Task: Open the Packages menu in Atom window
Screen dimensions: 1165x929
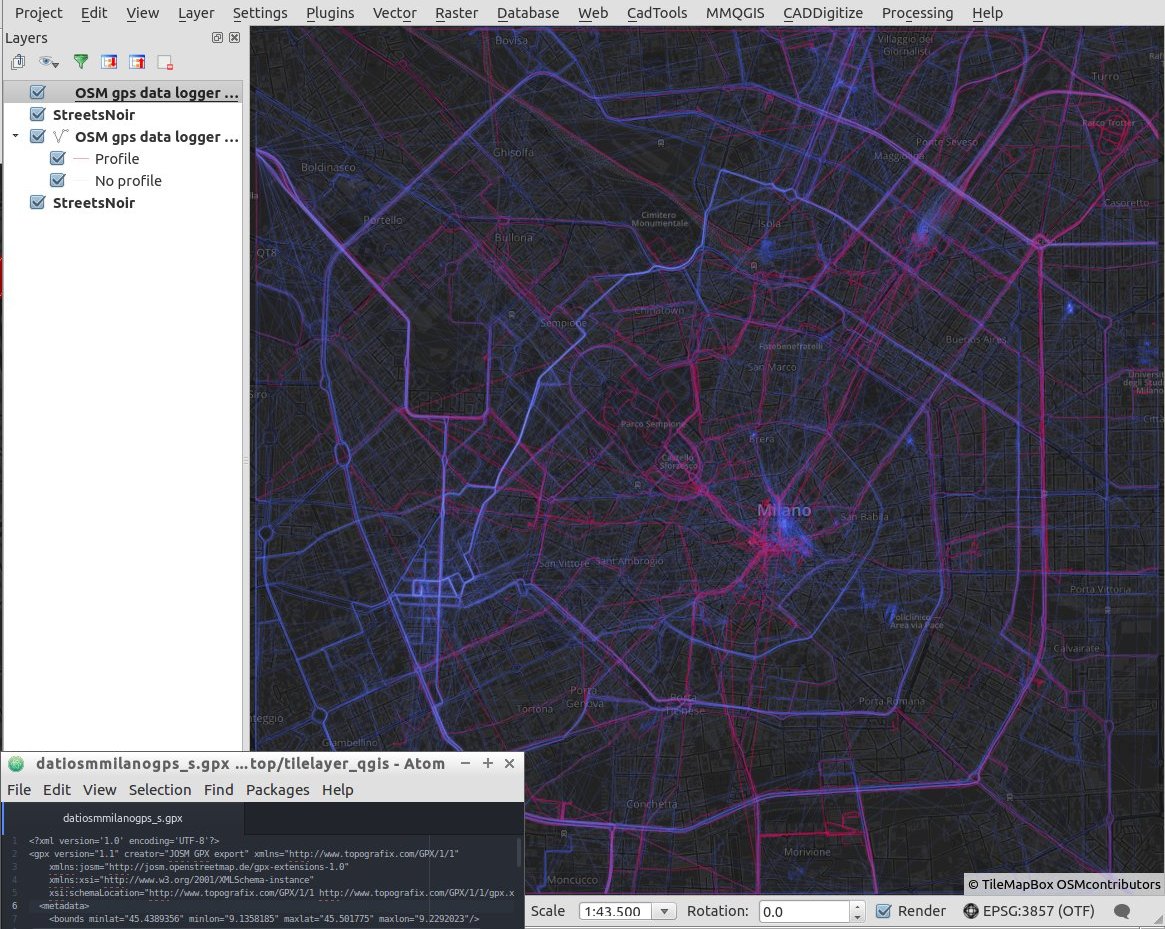Action: click(x=277, y=789)
